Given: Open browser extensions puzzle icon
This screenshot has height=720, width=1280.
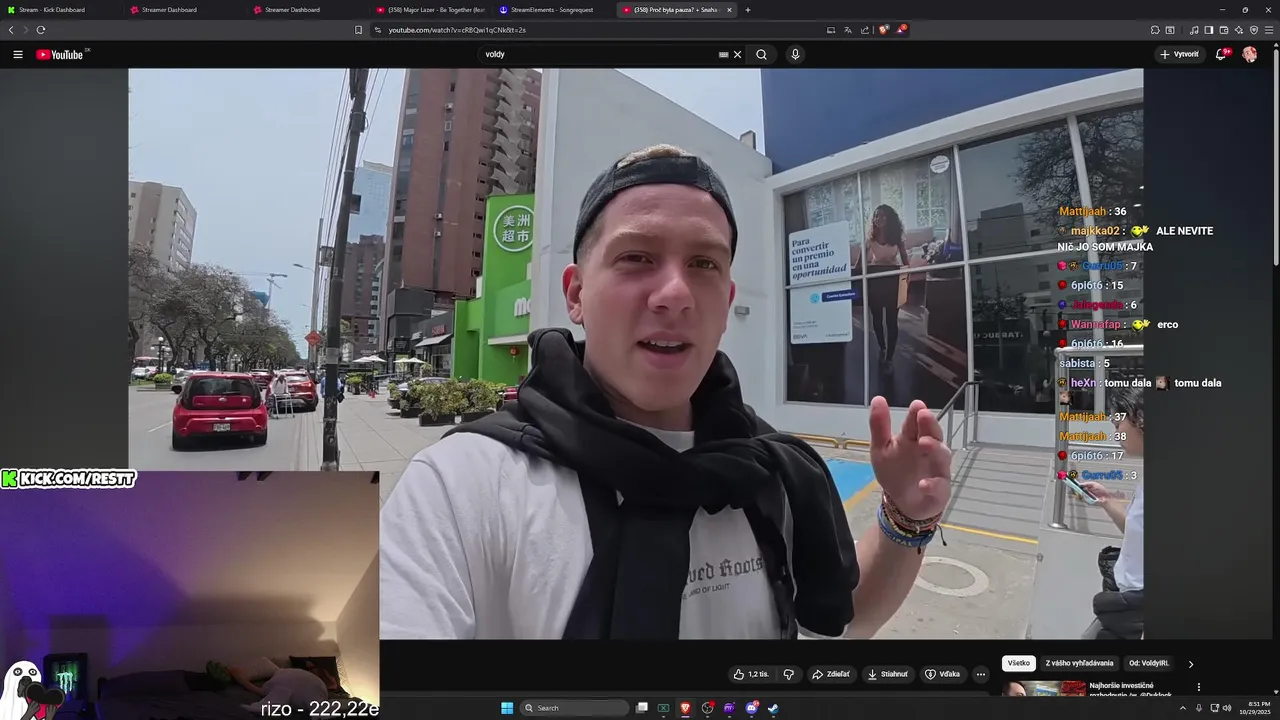Looking at the screenshot, I should (1155, 30).
